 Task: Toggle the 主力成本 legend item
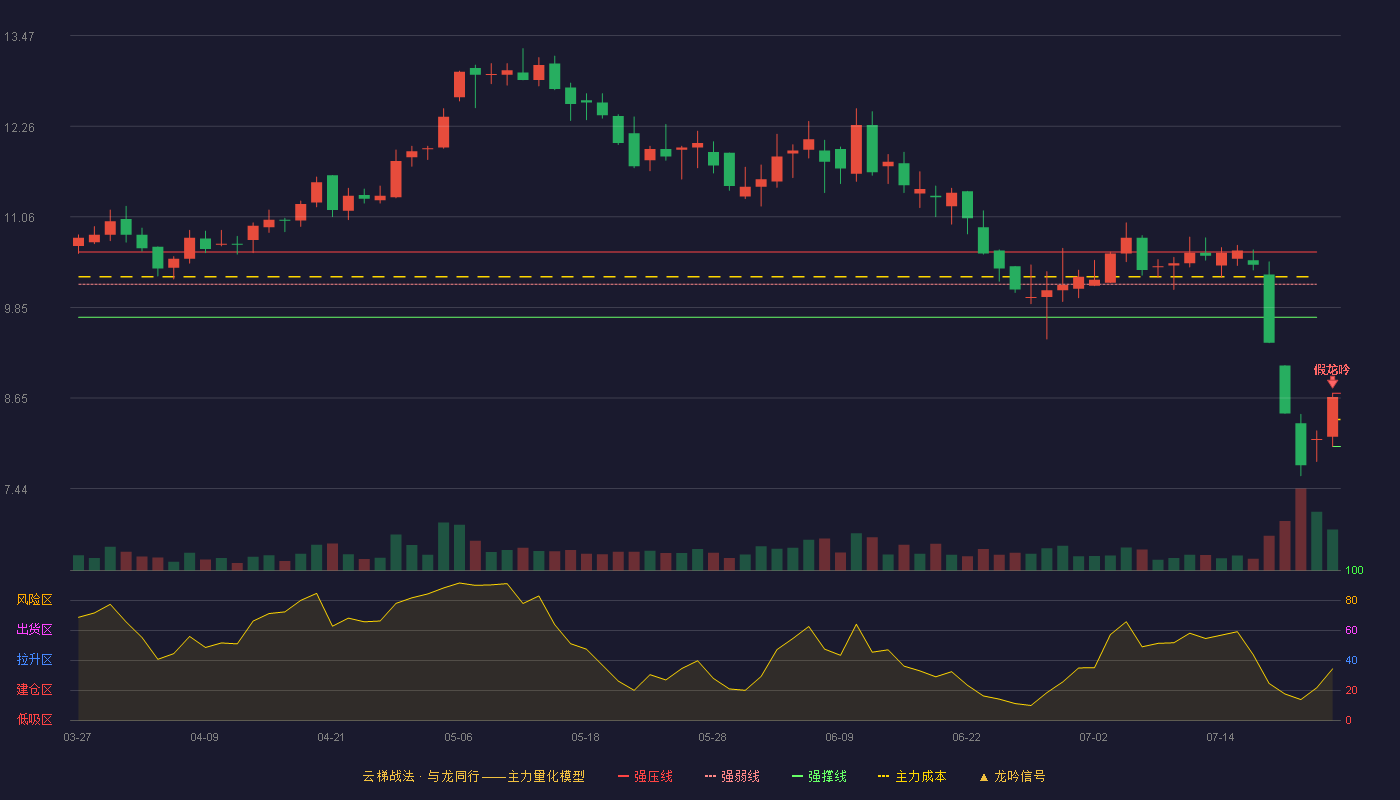[x=912, y=776]
